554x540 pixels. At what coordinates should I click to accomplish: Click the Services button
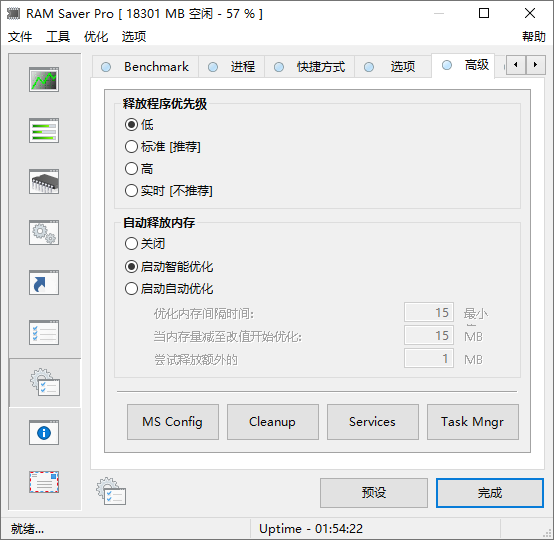click(x=373, y=422)
